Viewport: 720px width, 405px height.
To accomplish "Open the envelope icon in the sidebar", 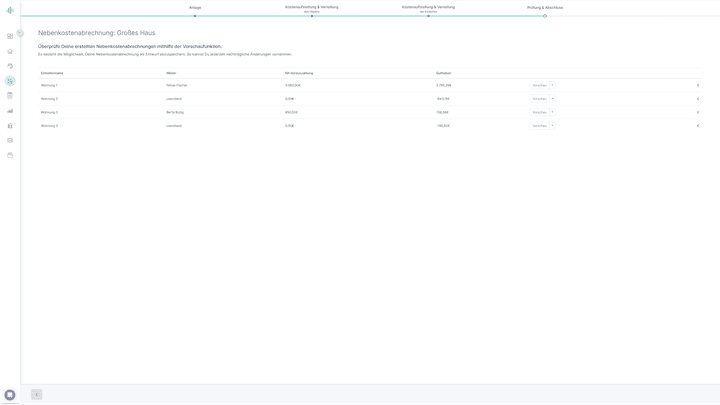I will coord(10,141).
